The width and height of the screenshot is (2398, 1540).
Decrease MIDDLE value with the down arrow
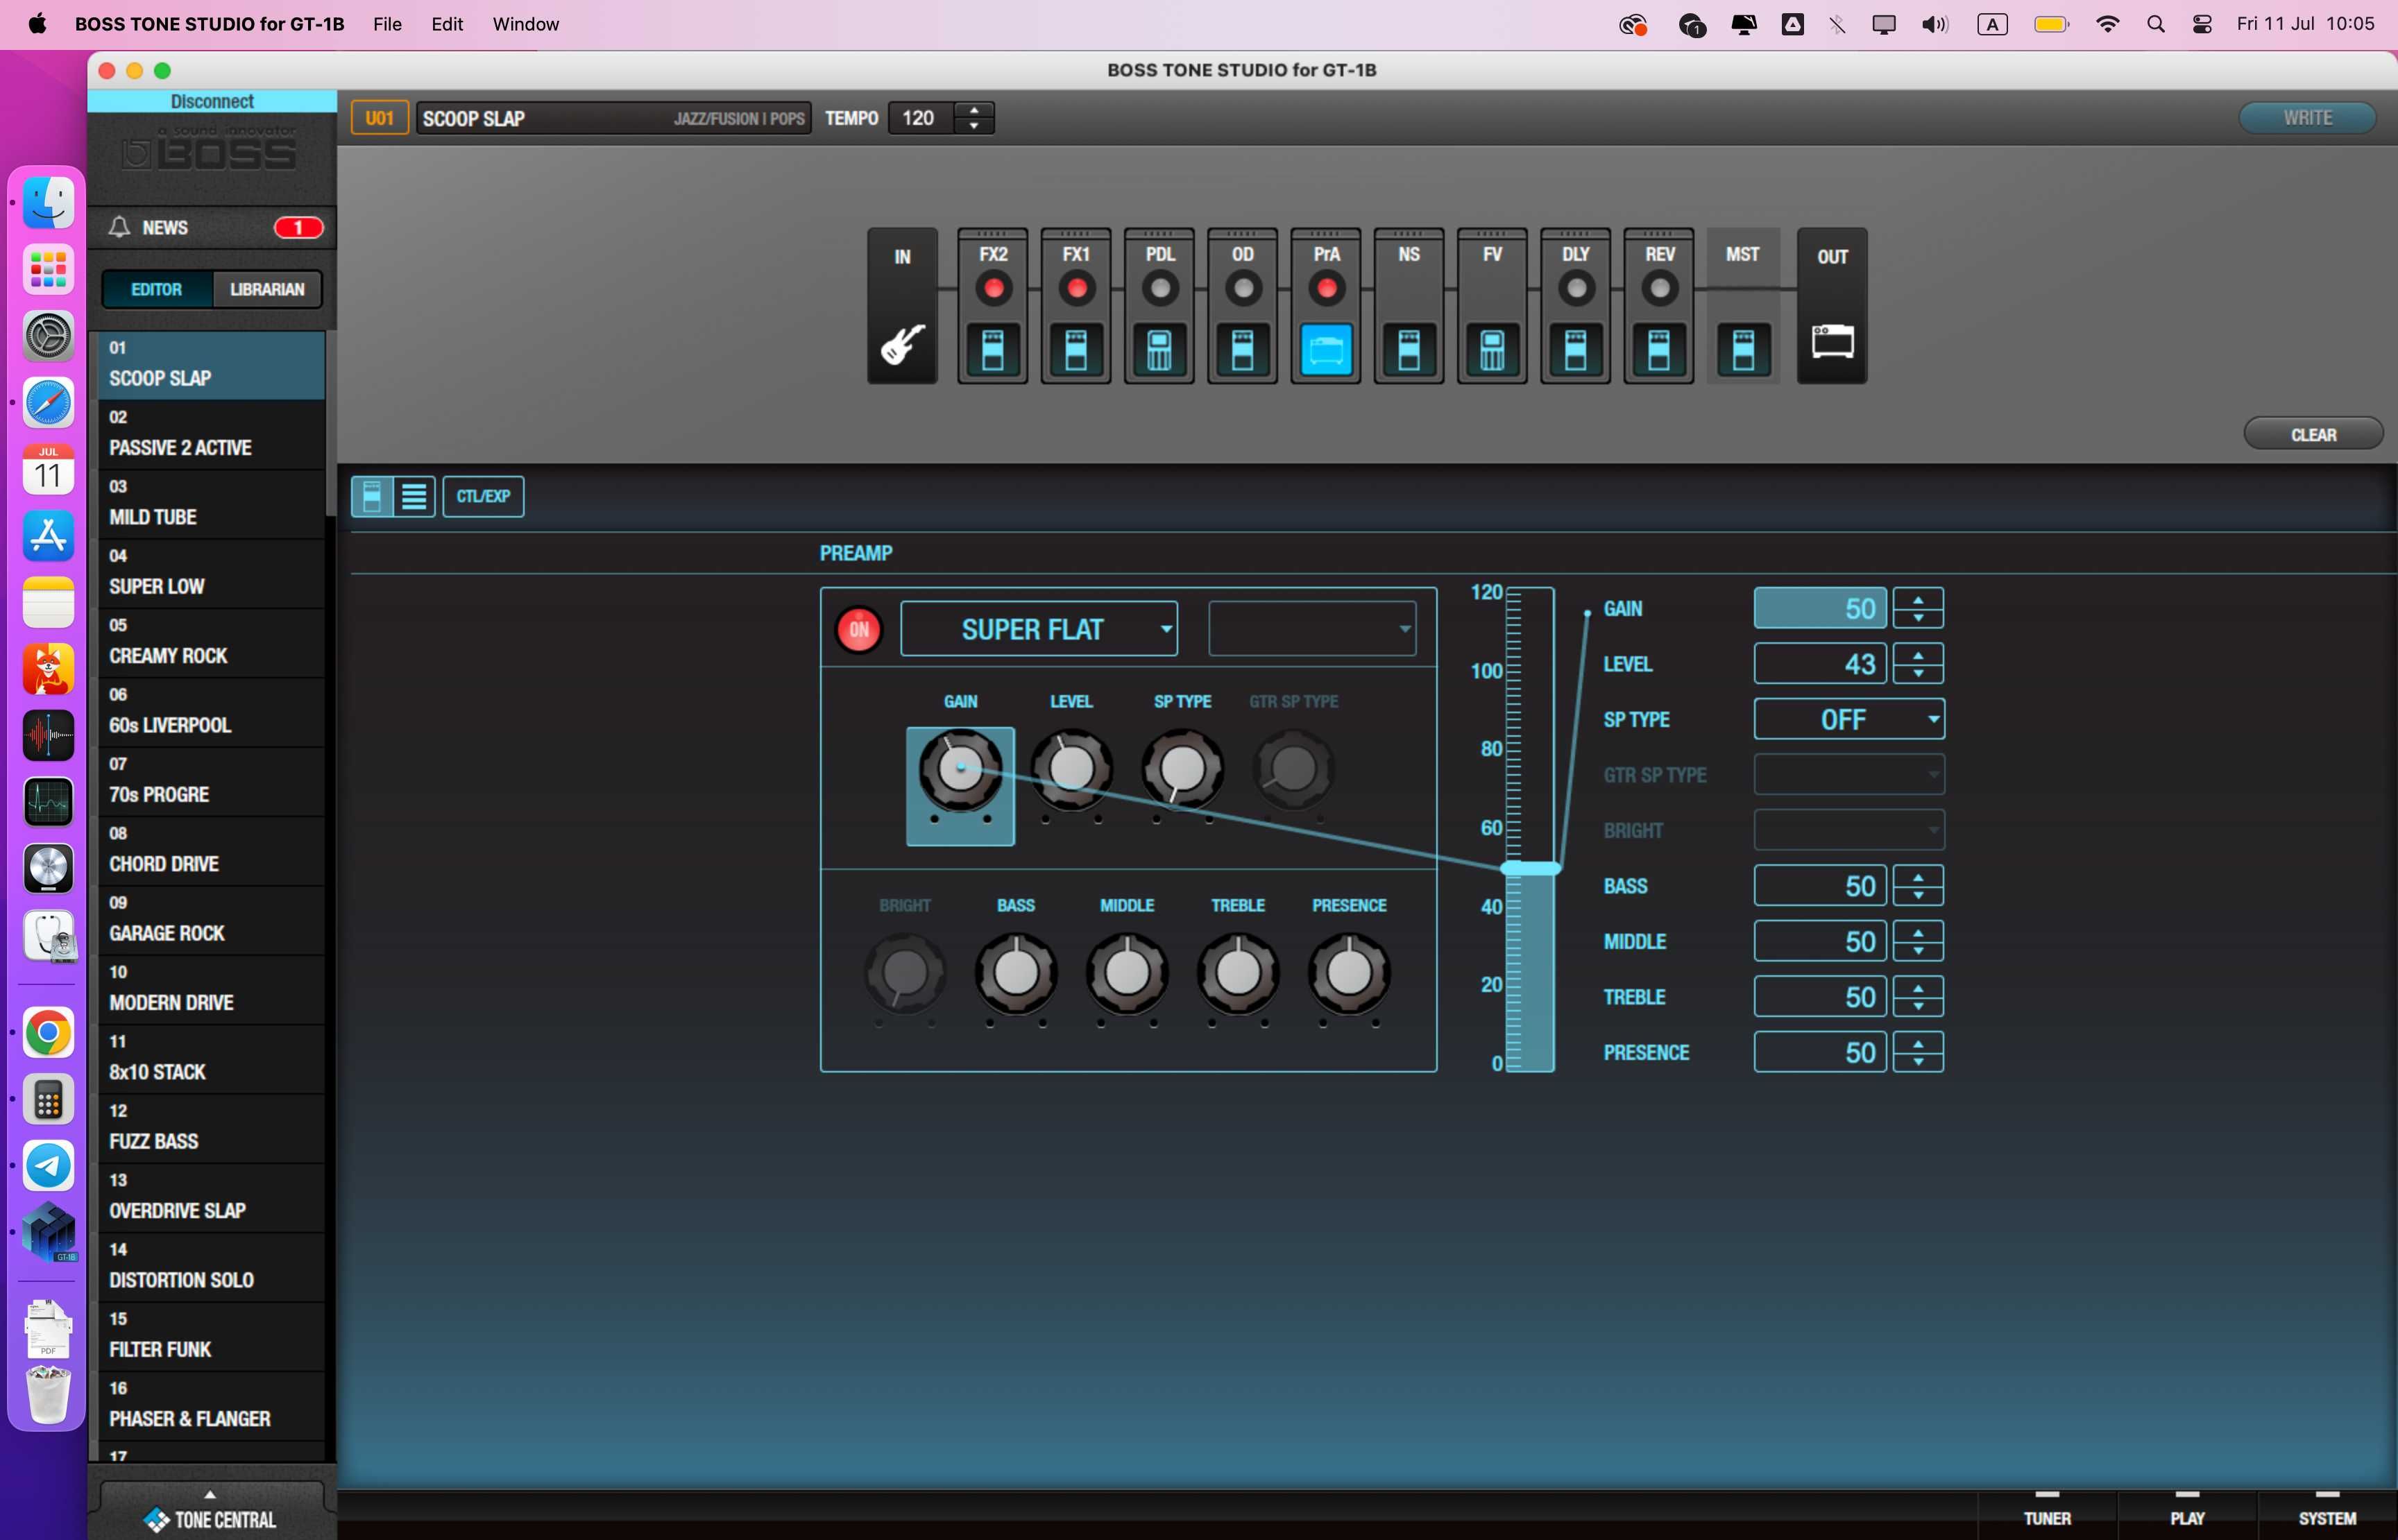click(1918, 950)
